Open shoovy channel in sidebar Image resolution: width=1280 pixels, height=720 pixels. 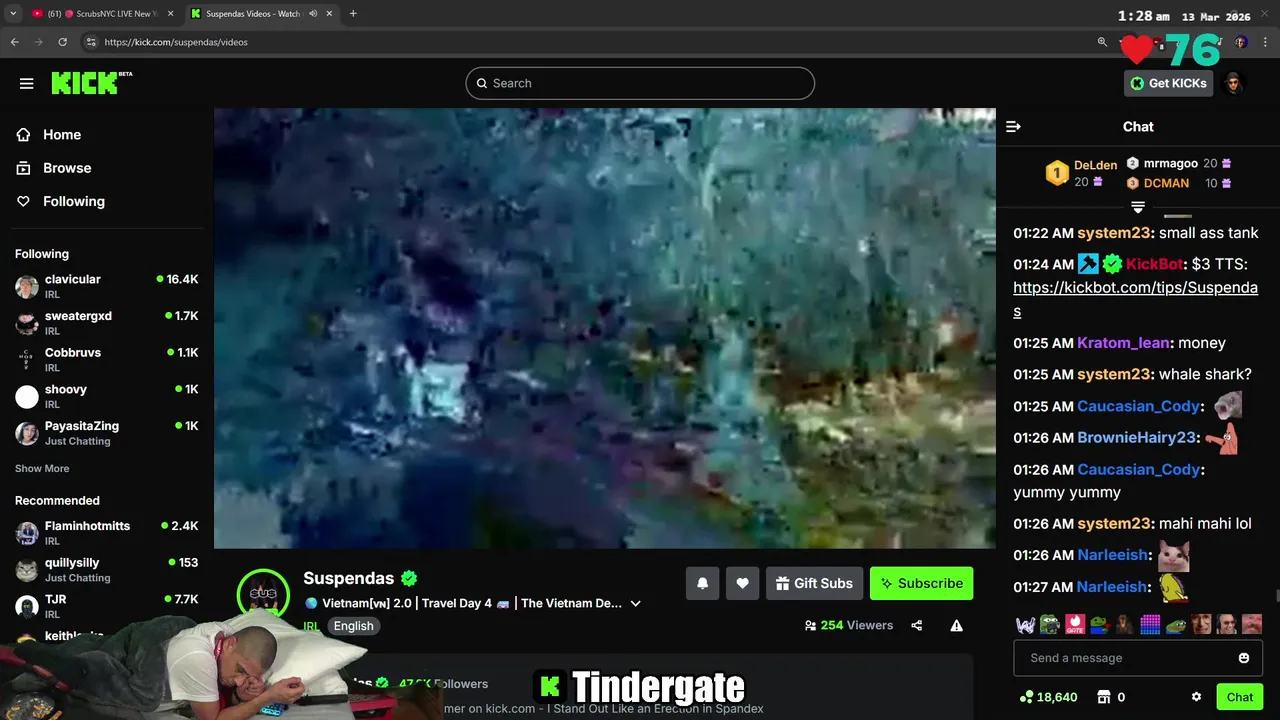coord(106,396)
